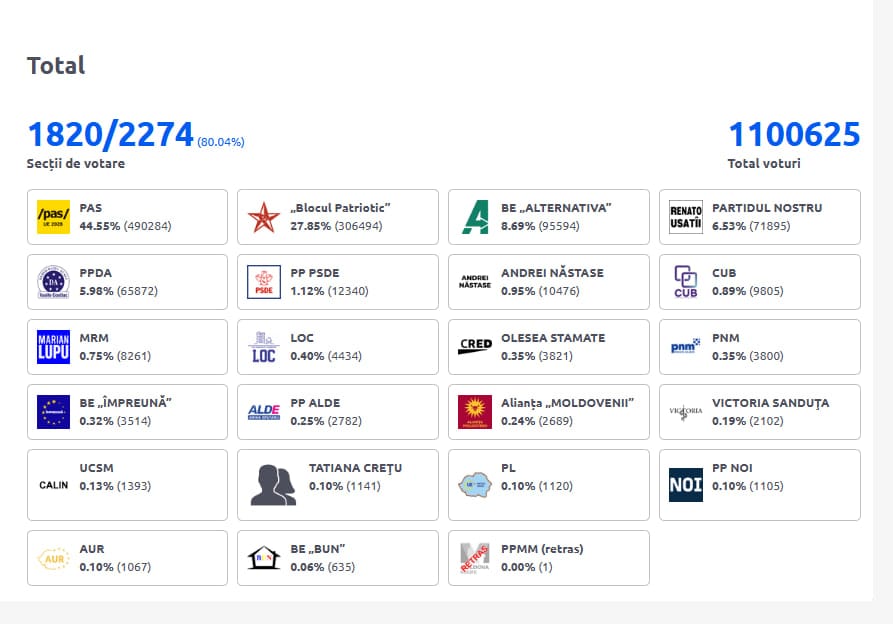This screenshot has height=624, width=893.
Task: Click the Total voturi label
Action: click(764, 163)
